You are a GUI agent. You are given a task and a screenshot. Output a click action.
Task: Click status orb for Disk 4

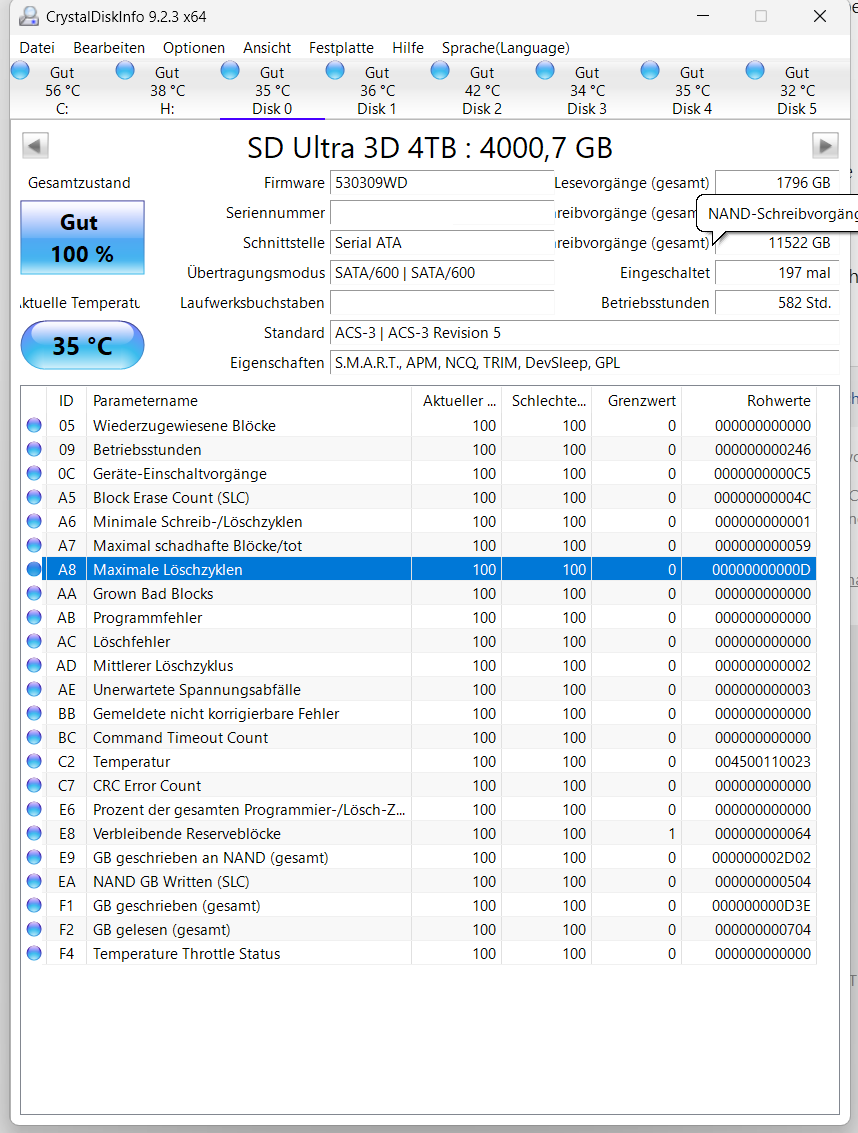[650, 70]
